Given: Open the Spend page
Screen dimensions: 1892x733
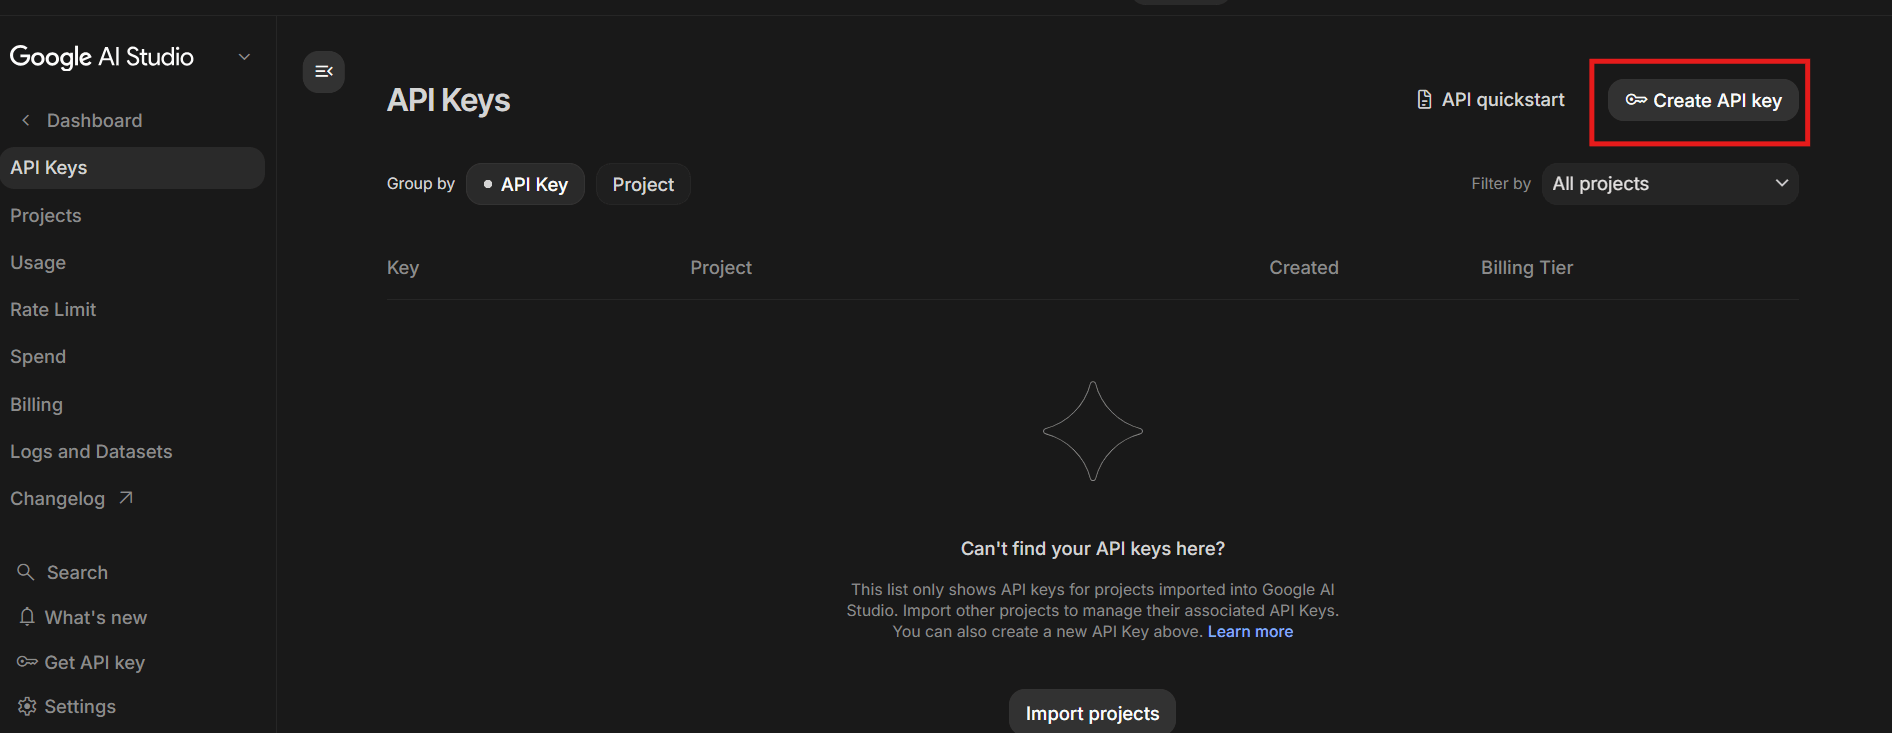Looking at the screenshot, I should 38,357.
